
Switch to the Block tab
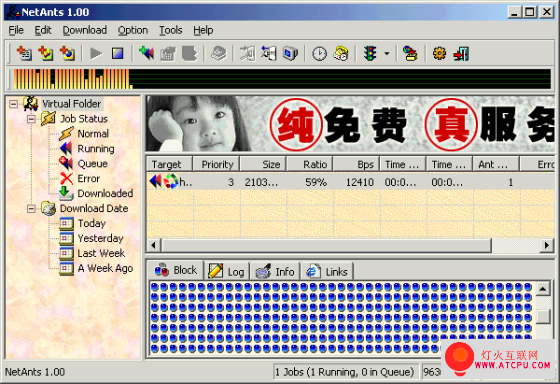[176, 270]
